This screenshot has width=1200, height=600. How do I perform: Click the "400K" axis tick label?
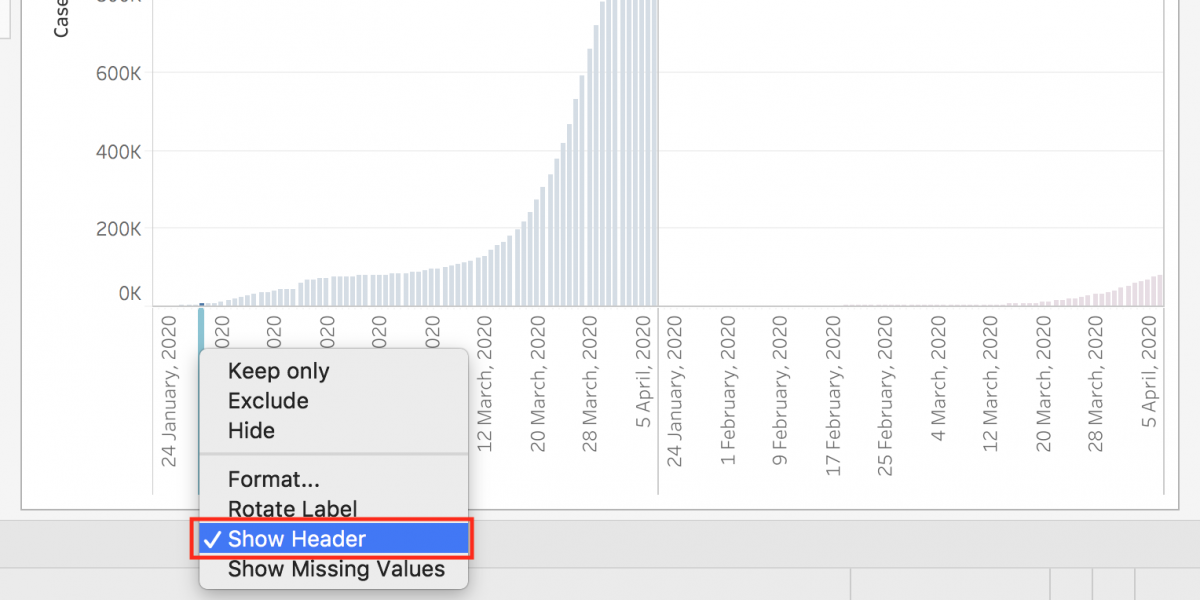point(120,152)
